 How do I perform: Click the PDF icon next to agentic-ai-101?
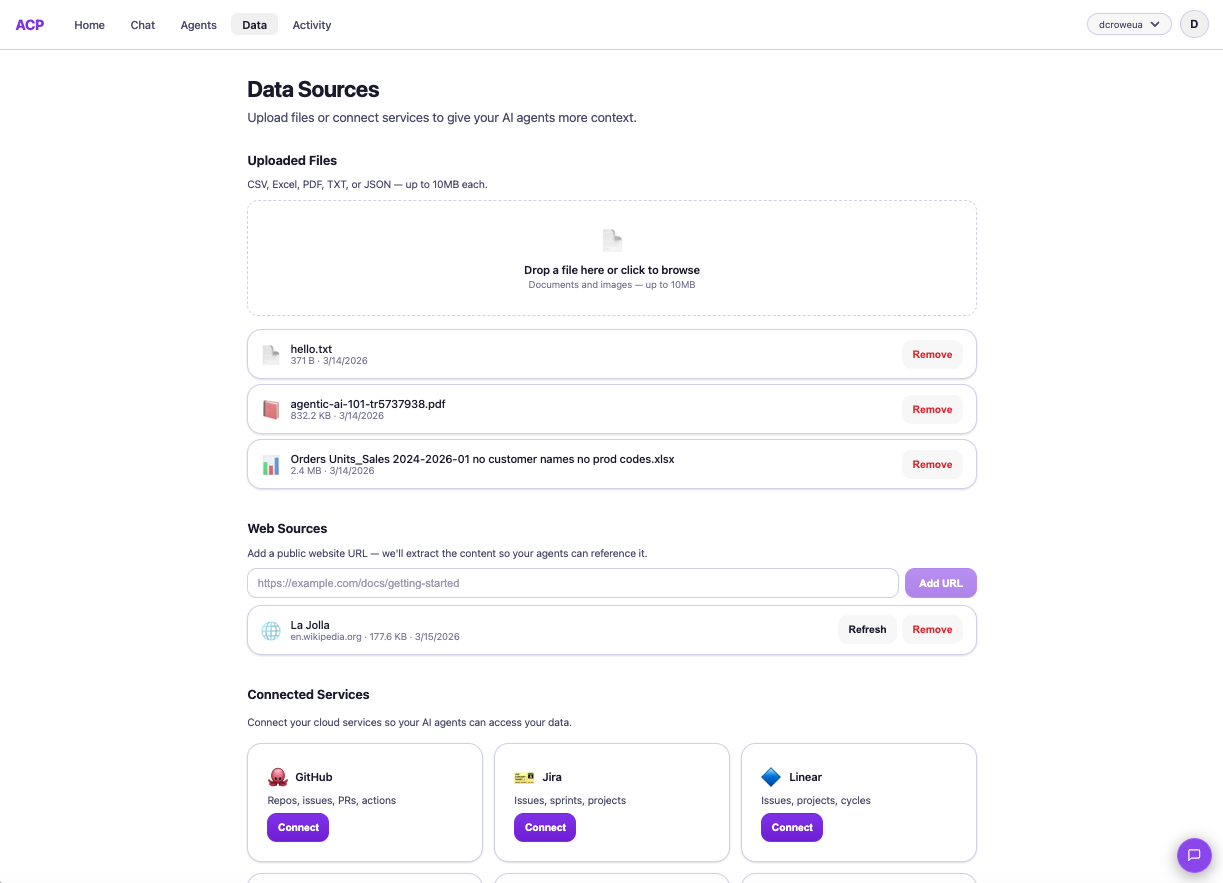click(x=270, y=409)
